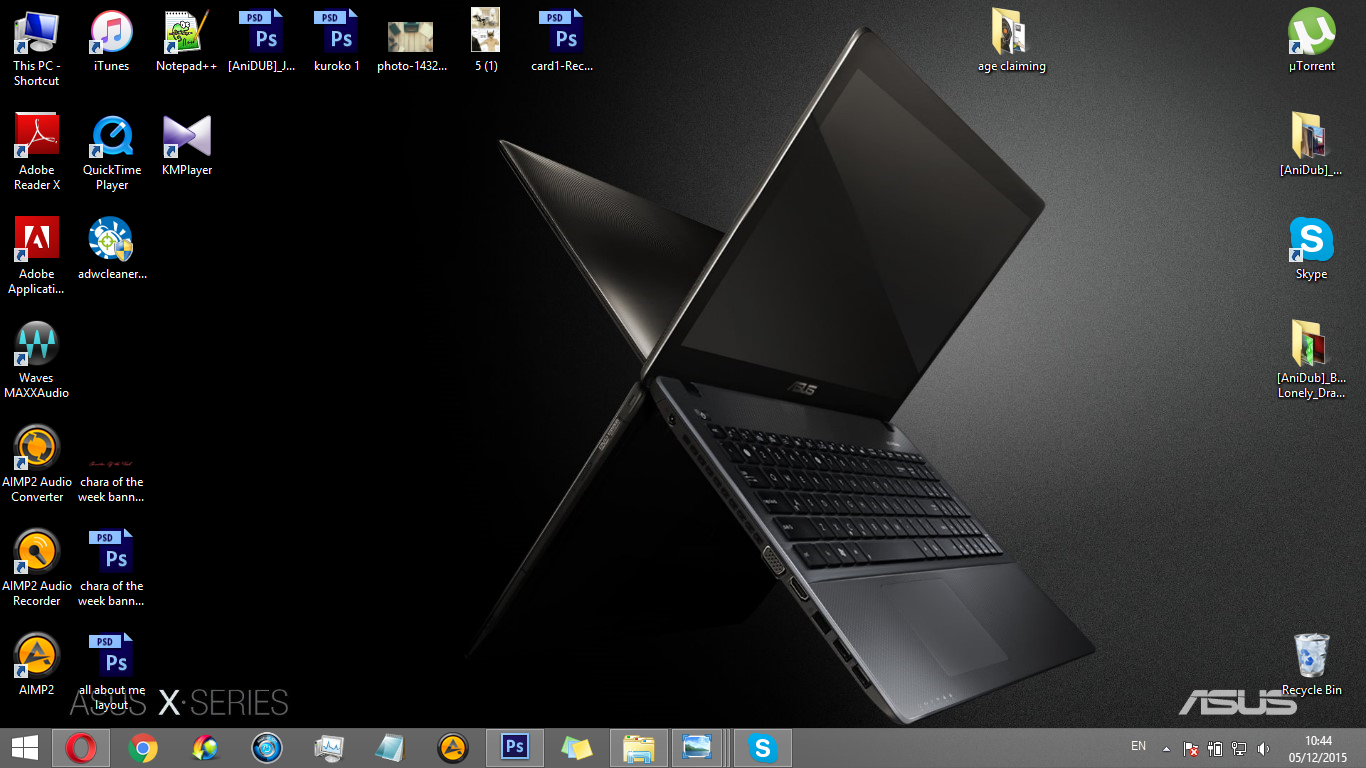Select the [AniDUB]_J... PSD file
Image resolution: width=1366 pixels, height=768 pixels.
tap(261, 41)
